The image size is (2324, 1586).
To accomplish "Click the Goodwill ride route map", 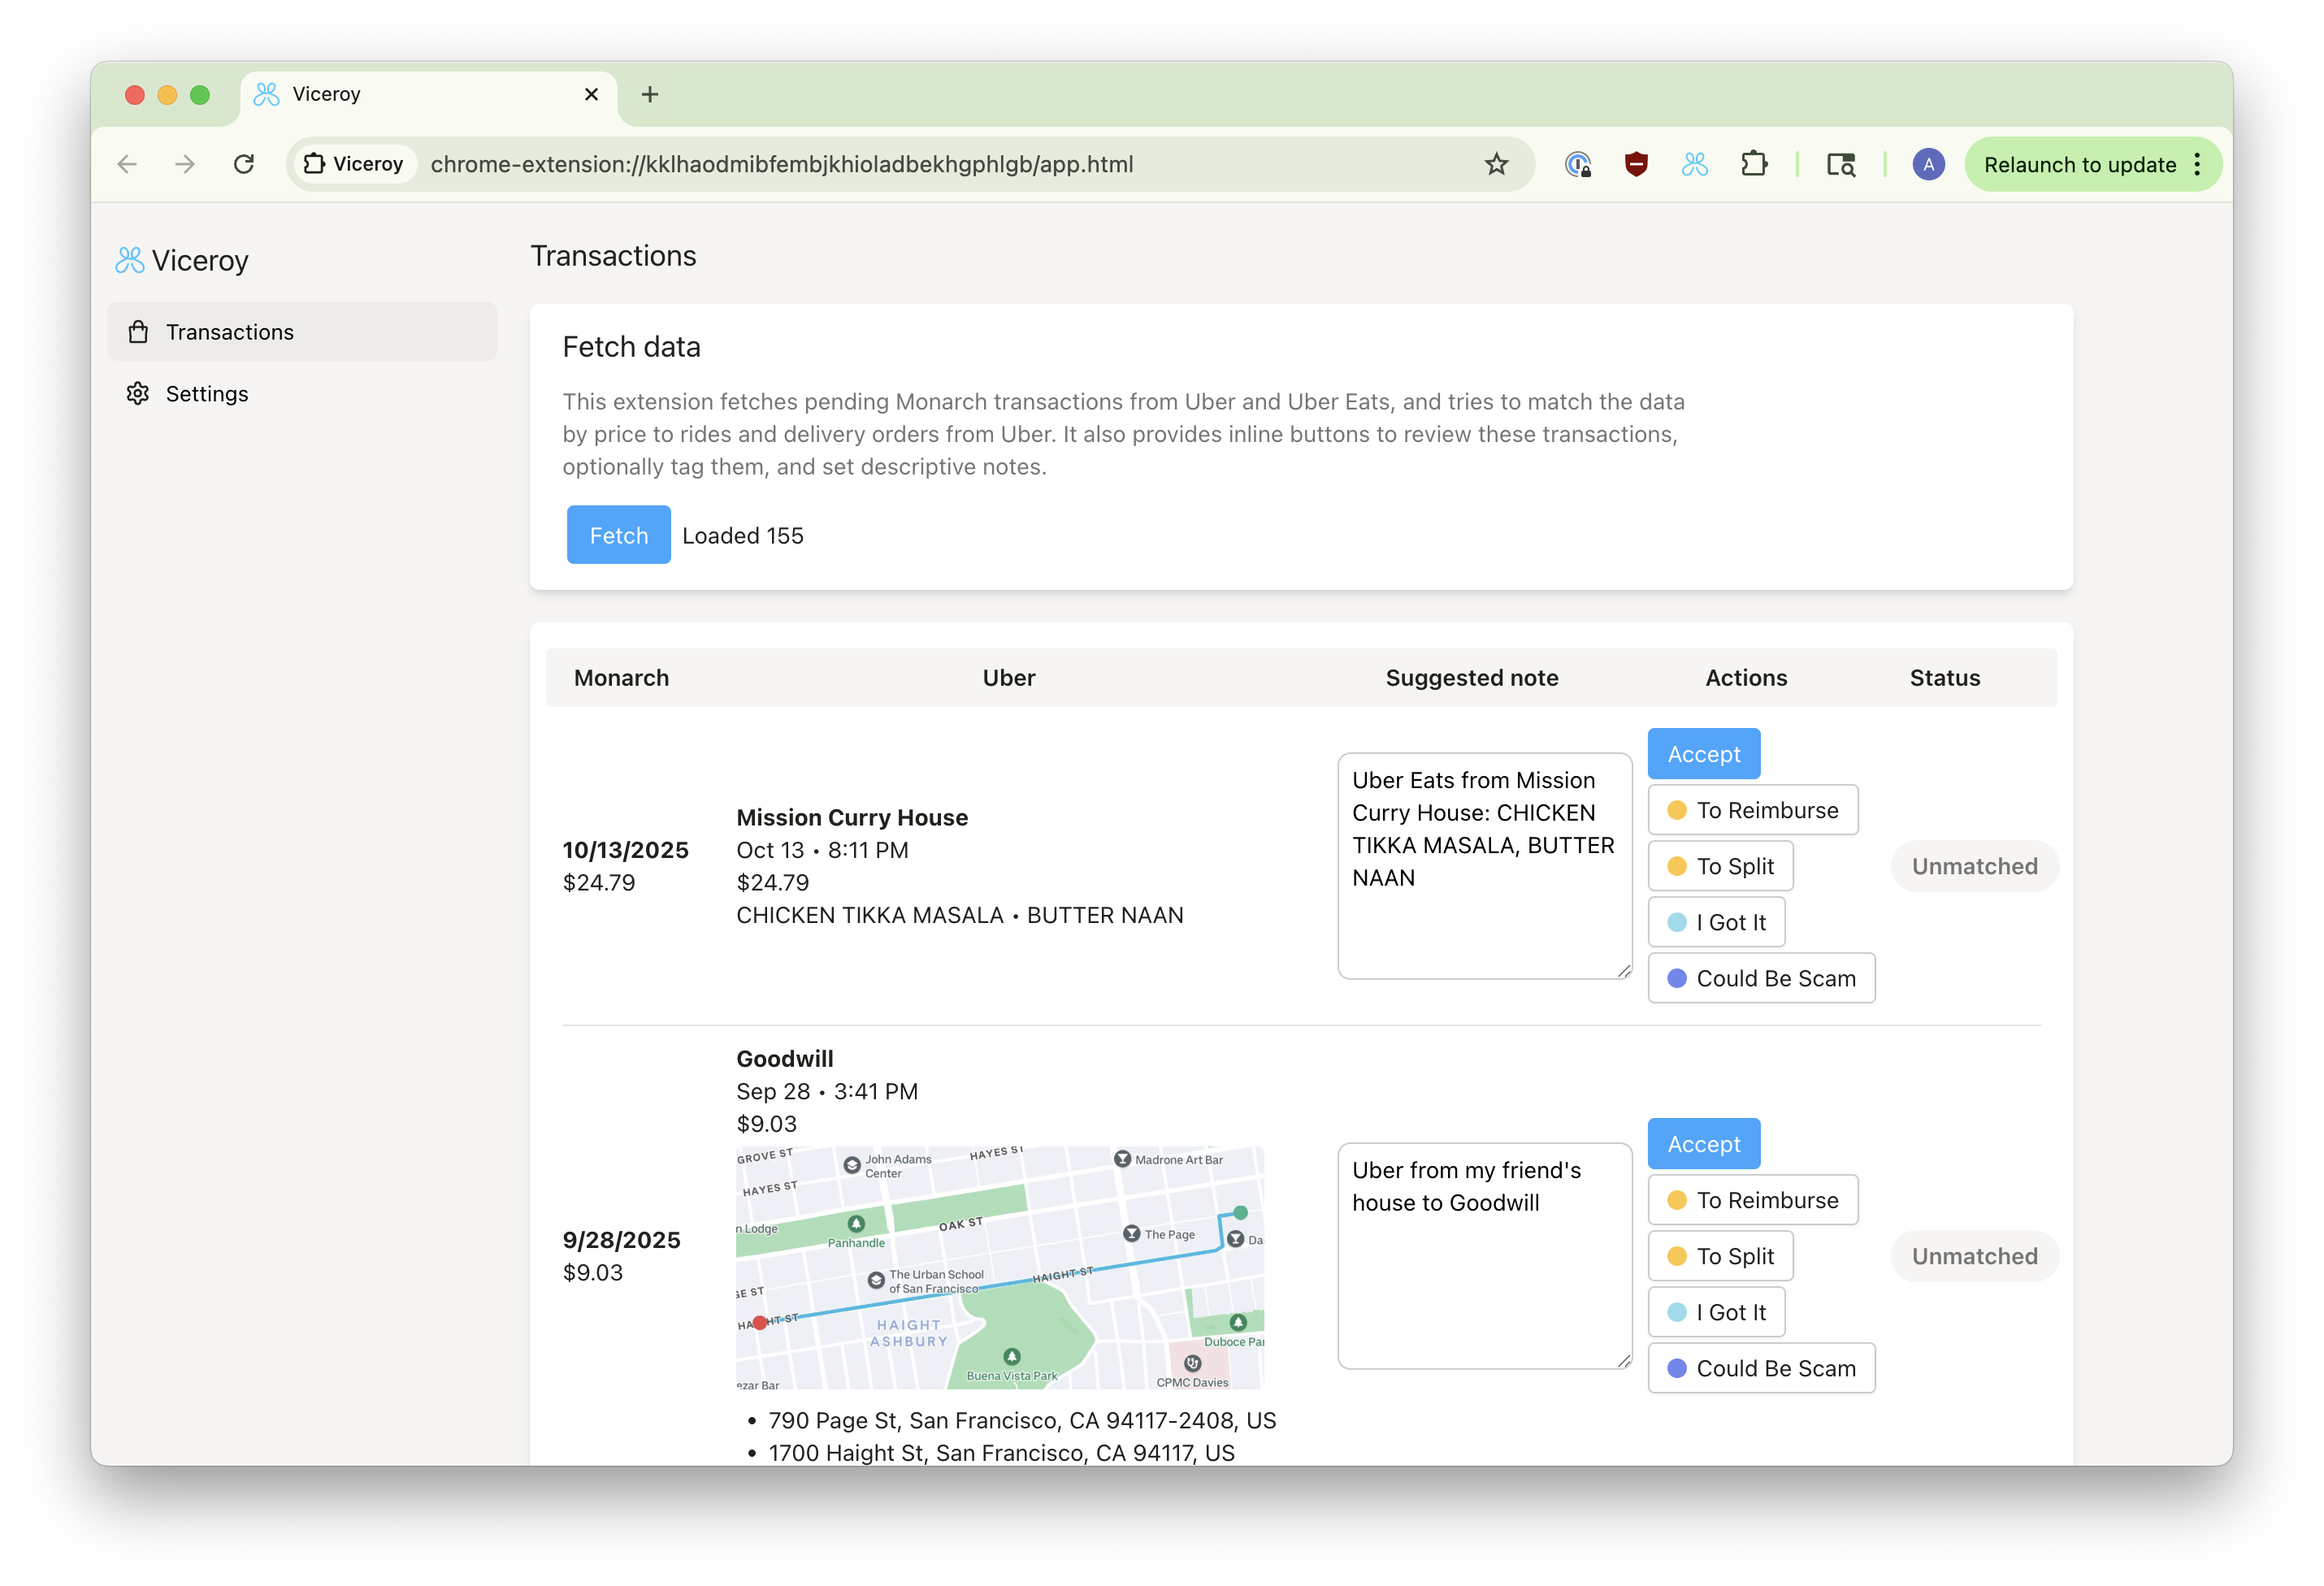I will [x=999, y=1267].
